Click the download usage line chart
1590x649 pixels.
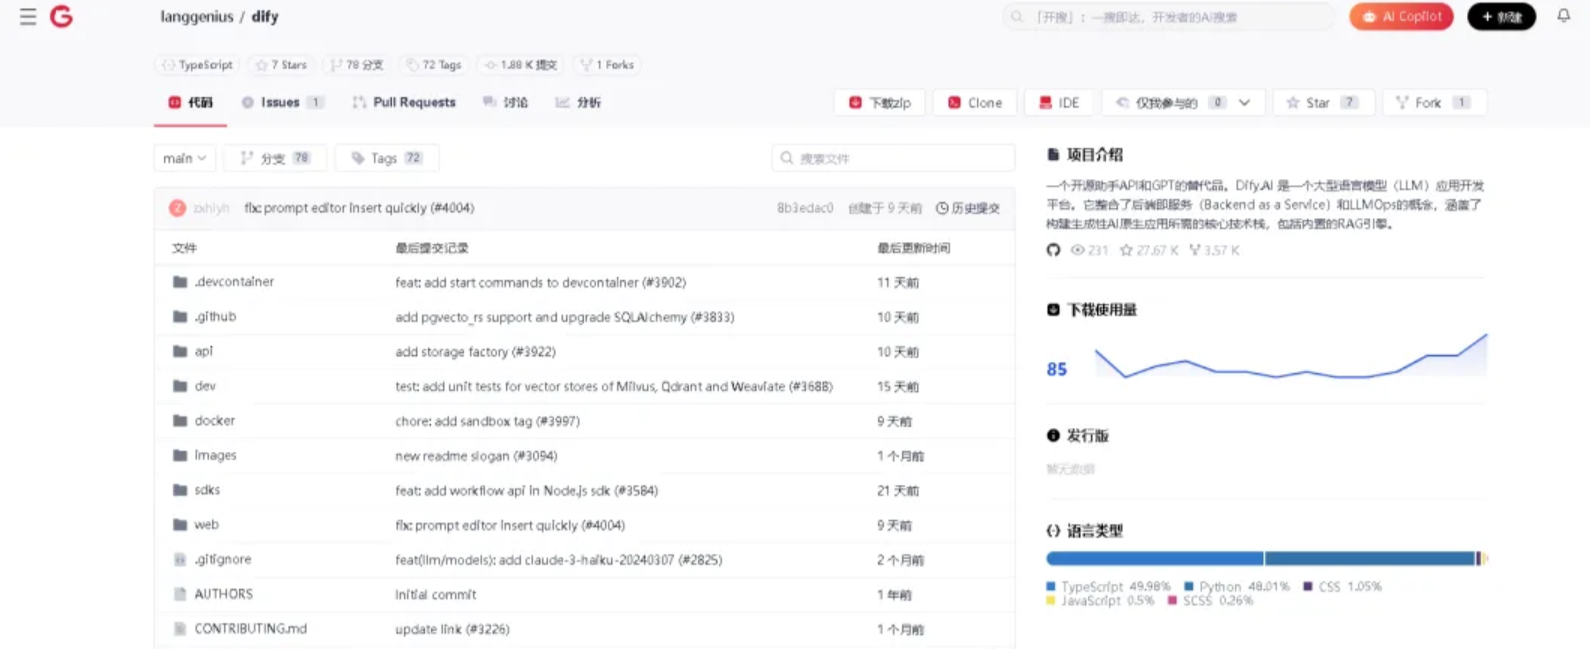click(1290, 356)
